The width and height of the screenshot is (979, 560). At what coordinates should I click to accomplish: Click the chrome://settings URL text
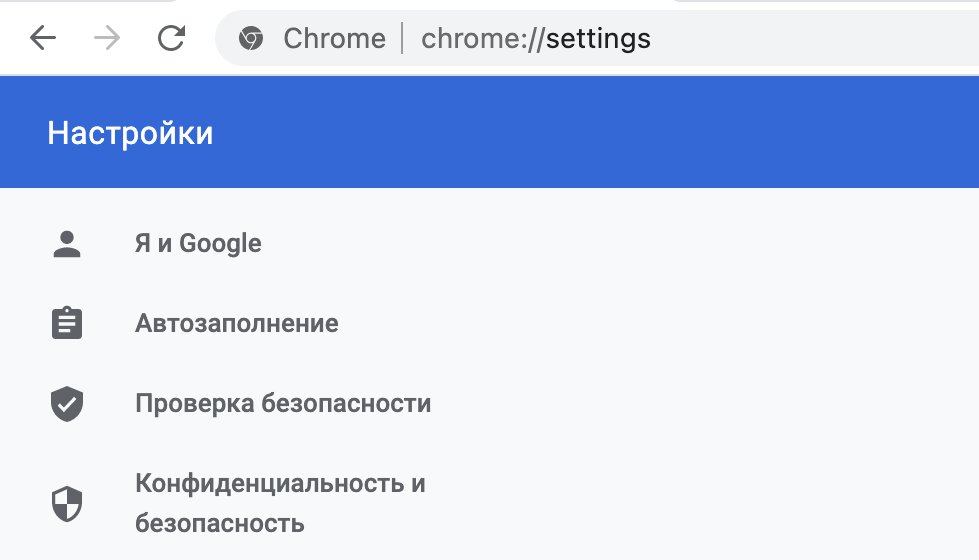[x=536, y=39]
